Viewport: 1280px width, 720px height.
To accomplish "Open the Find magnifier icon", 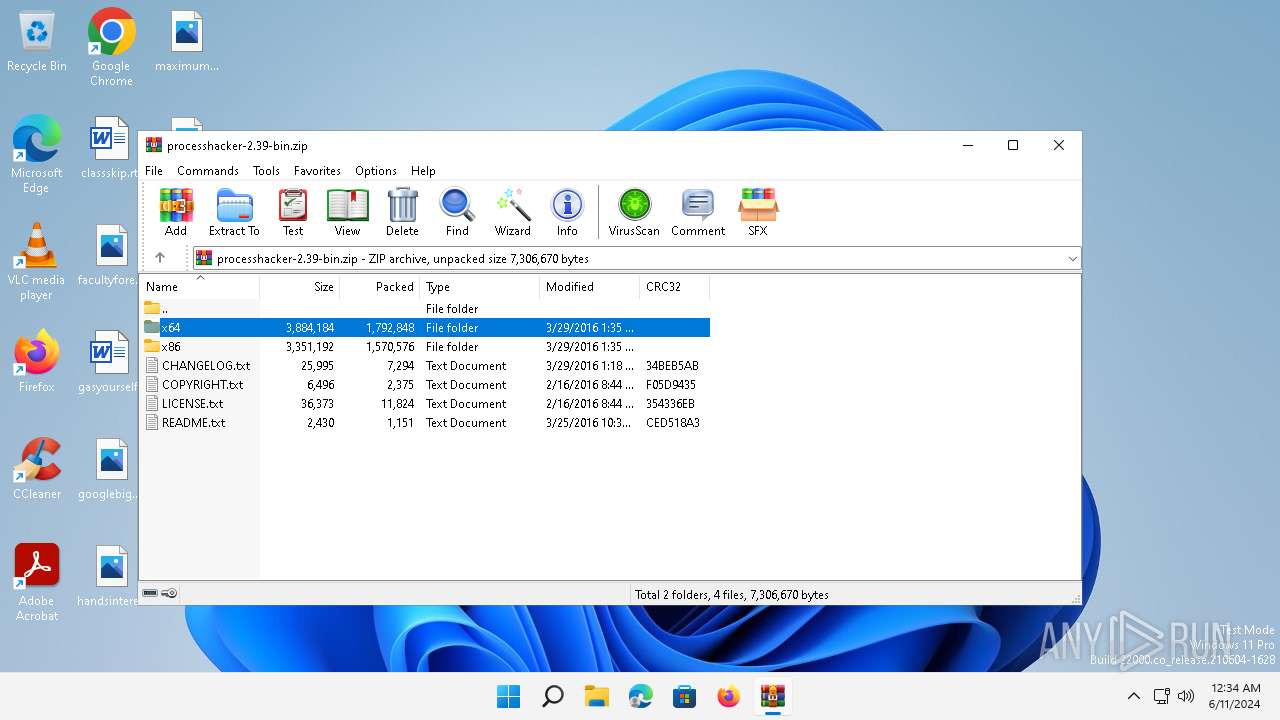I will point(457,212).
